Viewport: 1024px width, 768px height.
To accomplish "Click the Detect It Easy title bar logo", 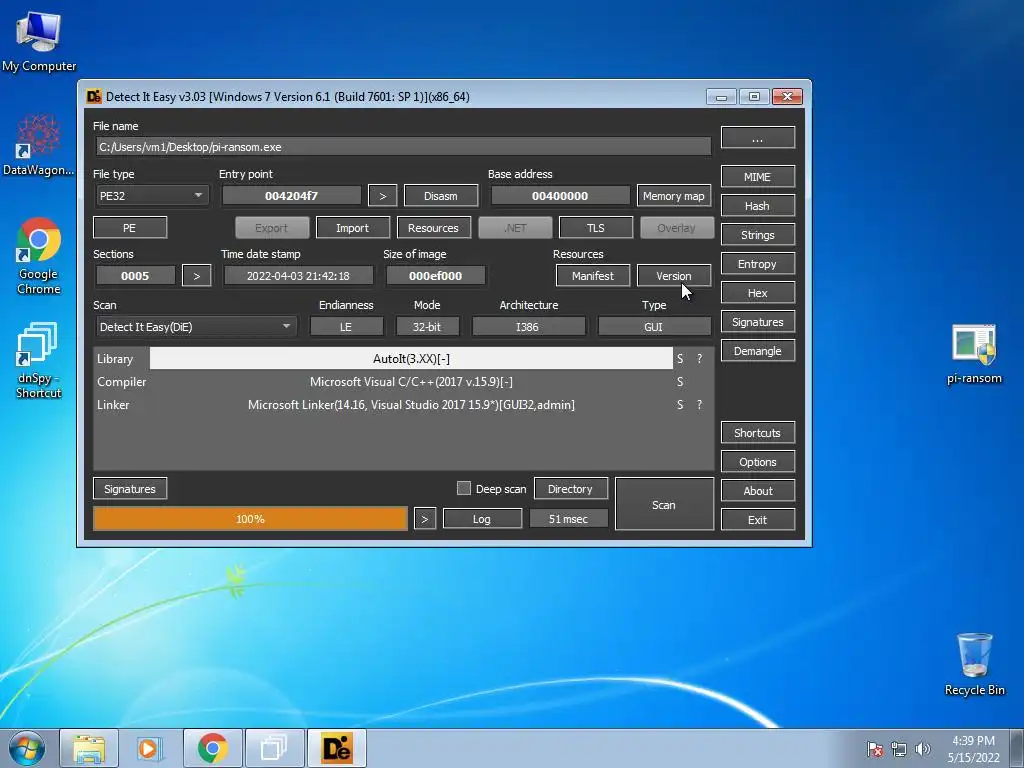I will click(94, 97).
